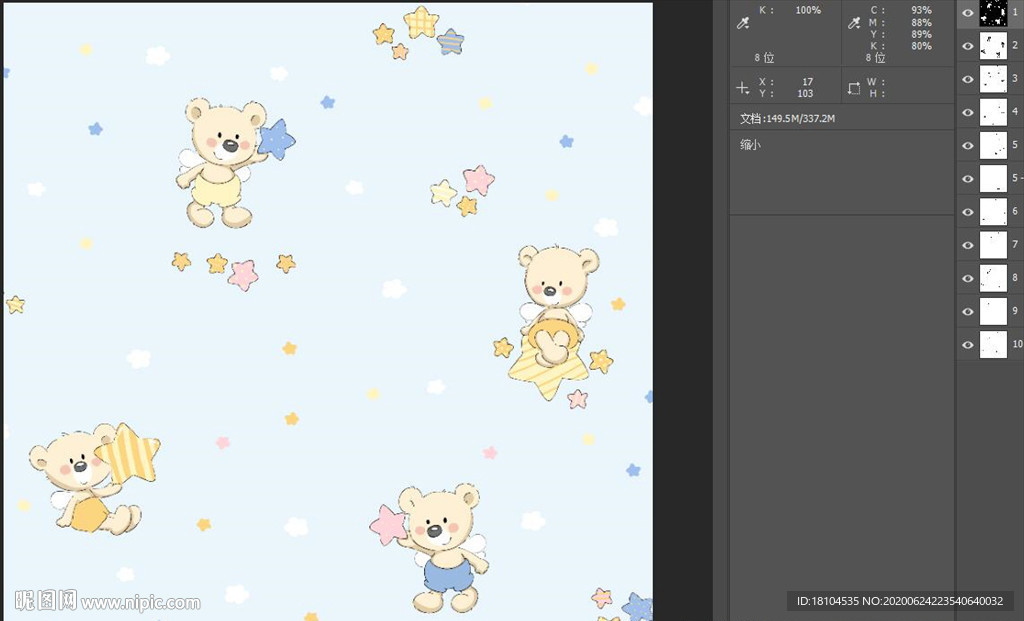Toggle the eye icon for layer 4
The height and width of the screenshot is (621, 1024).
click(x=968, y=112)
